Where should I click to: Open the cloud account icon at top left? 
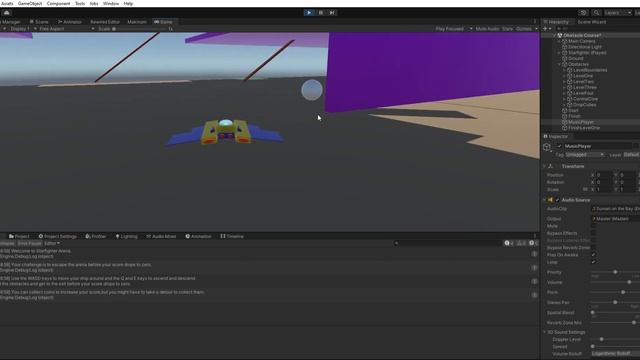point(7,13)
